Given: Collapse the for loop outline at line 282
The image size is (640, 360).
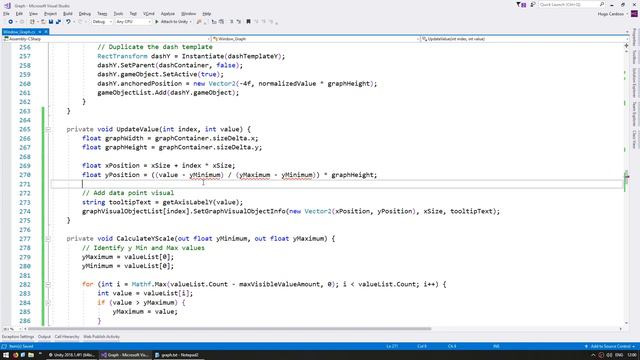Looking at the screenshot, I should pos(48,284).
